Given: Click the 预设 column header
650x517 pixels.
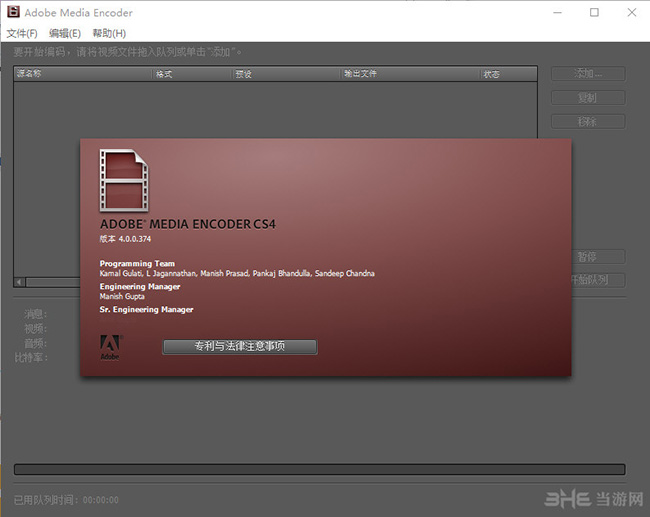Looking at the screenshot, I should [286, 74].
